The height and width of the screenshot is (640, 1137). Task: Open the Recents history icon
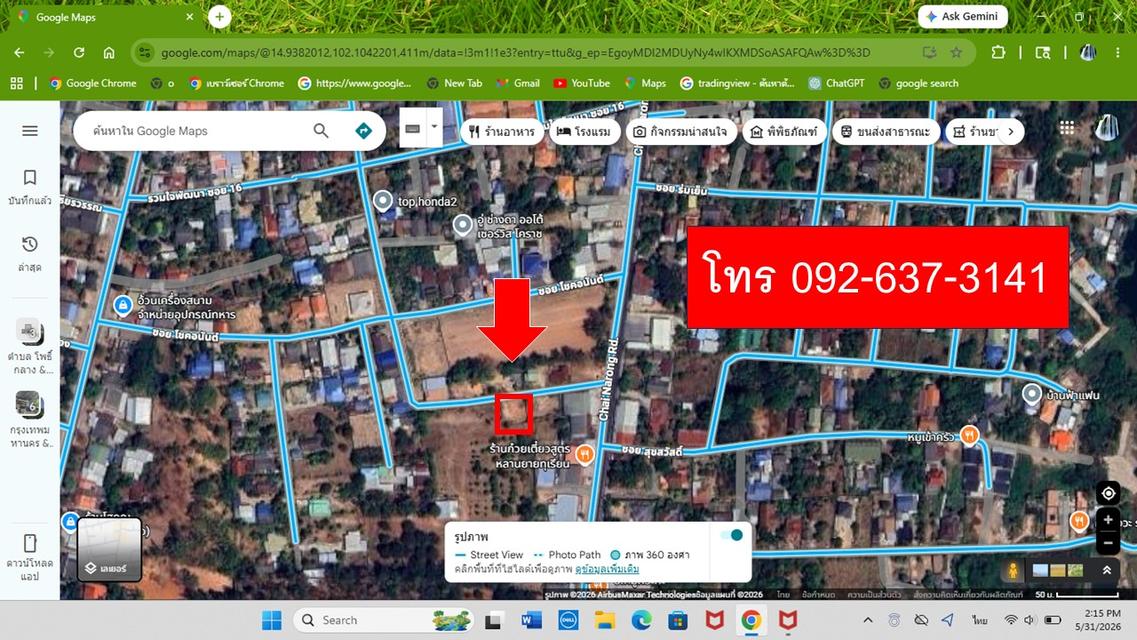(x=30, y=244)
